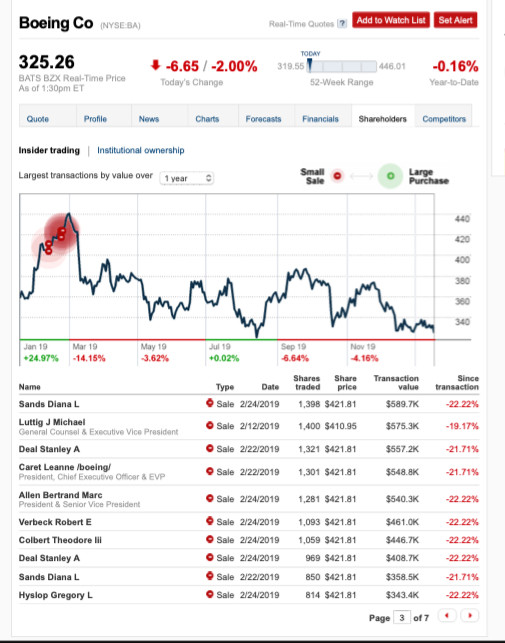Click the name Caret Leanne /boeing/
Viewport: 505px width, 643px height.
(65, 467)
